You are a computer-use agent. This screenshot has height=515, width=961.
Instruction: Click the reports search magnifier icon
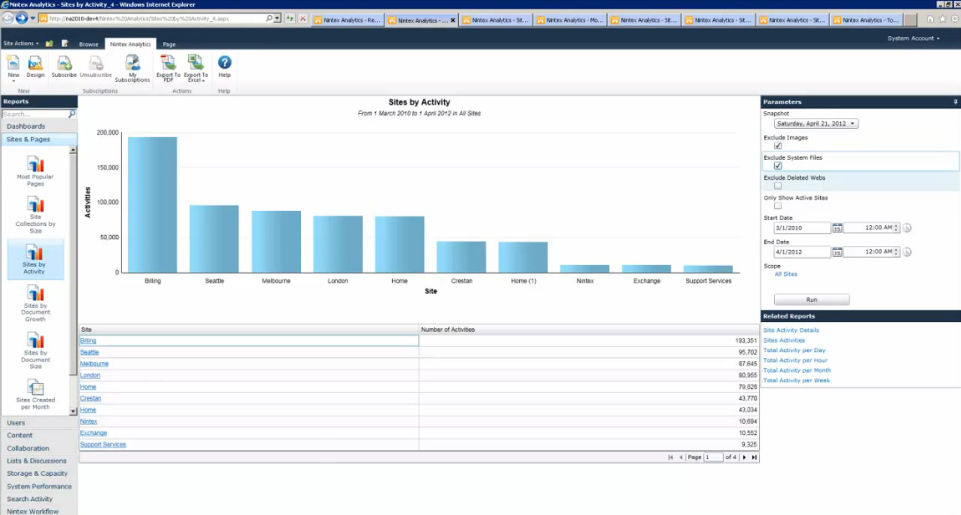(72, 114)
